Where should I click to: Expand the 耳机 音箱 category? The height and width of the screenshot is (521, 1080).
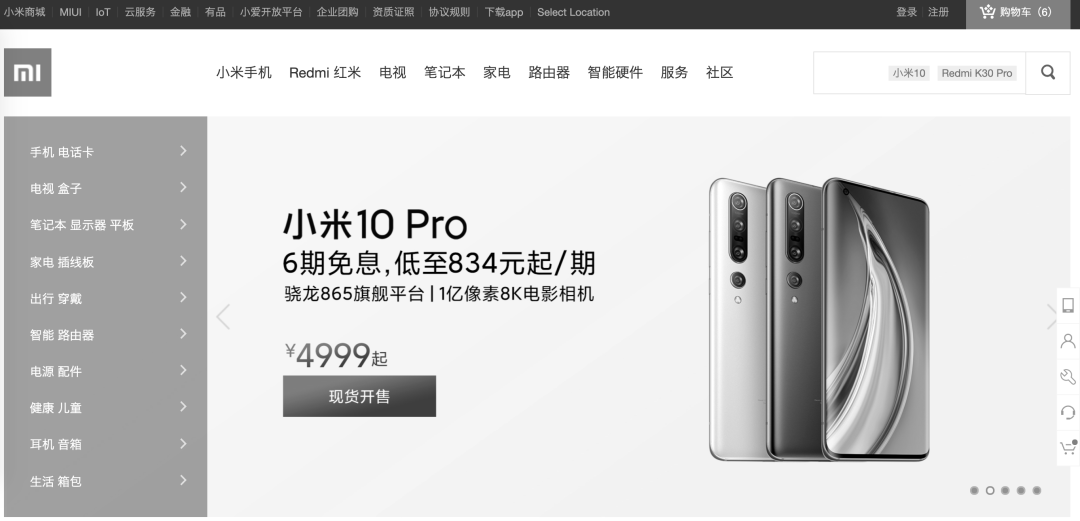point(105,445)
